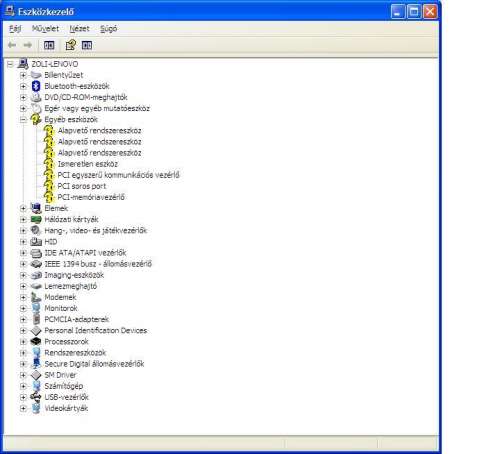Close the Eszközkezelő window
The image size is (500, 454).
(430, 12)
